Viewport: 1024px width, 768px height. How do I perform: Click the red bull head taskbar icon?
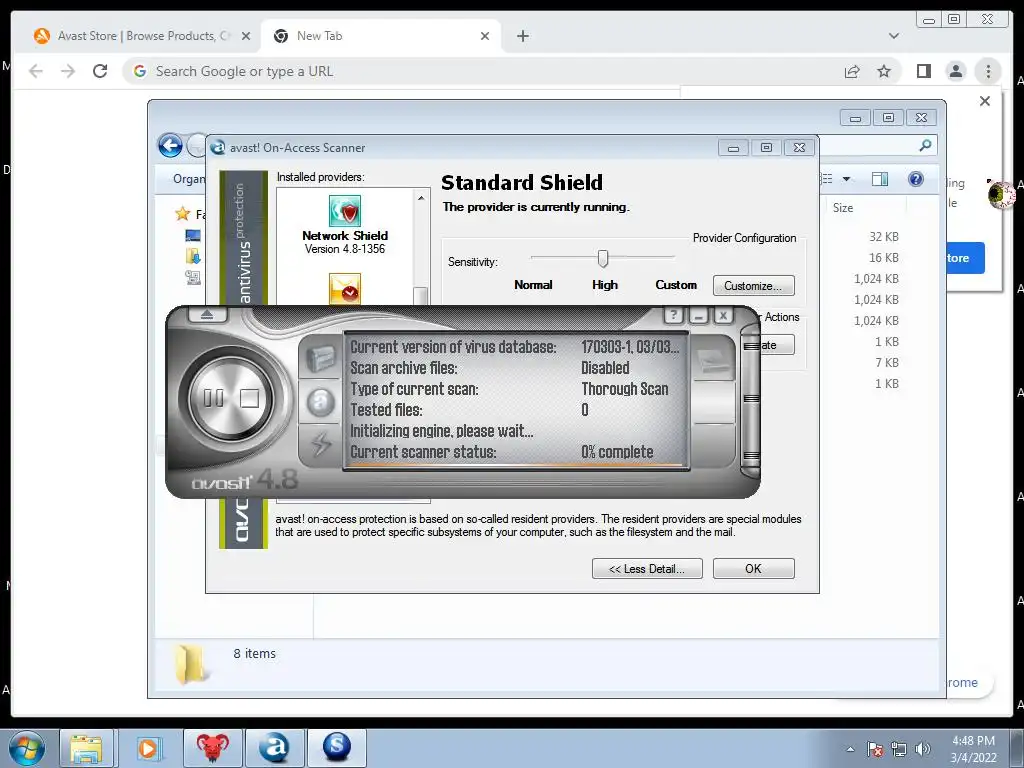[x=212, y=748]
